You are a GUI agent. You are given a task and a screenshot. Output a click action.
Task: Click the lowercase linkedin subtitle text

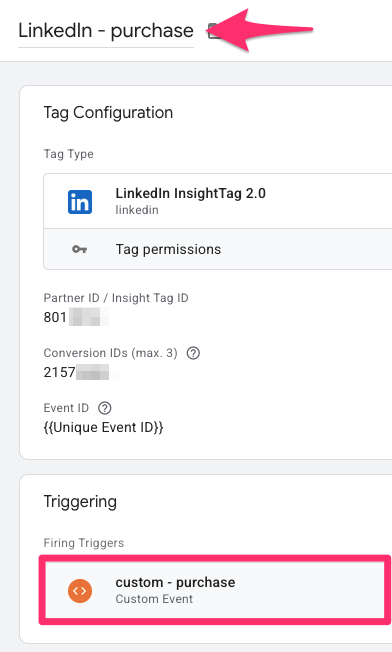[137, 210]
